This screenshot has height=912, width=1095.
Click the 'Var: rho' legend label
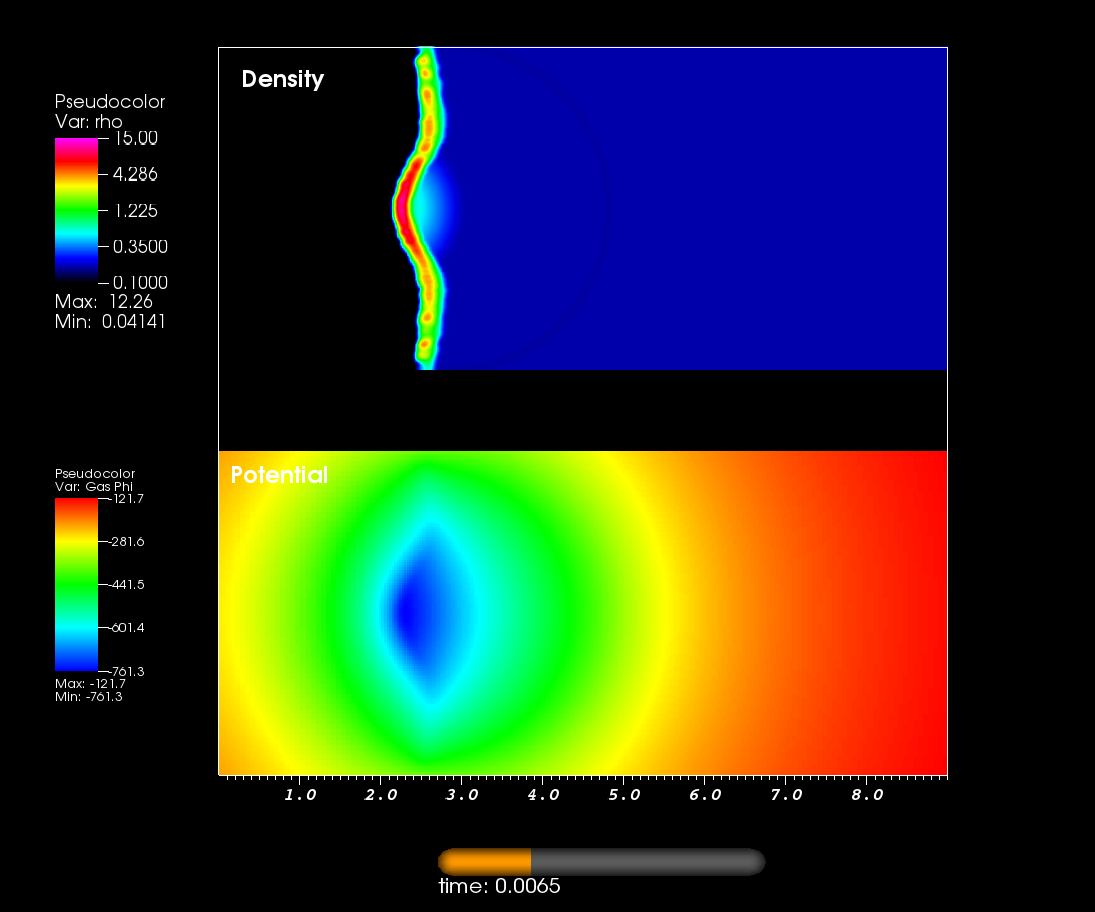[x=89, y=122]
